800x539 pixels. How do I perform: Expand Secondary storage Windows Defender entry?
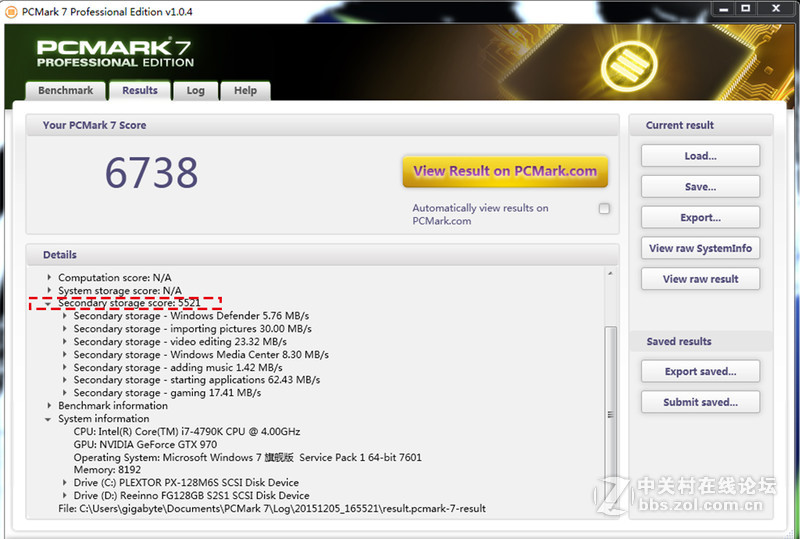[64, 316]
